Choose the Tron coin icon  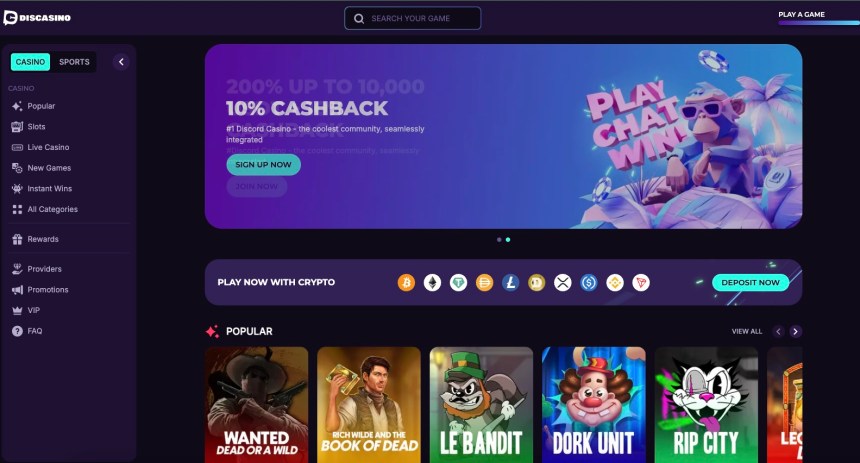coord(641,283)
